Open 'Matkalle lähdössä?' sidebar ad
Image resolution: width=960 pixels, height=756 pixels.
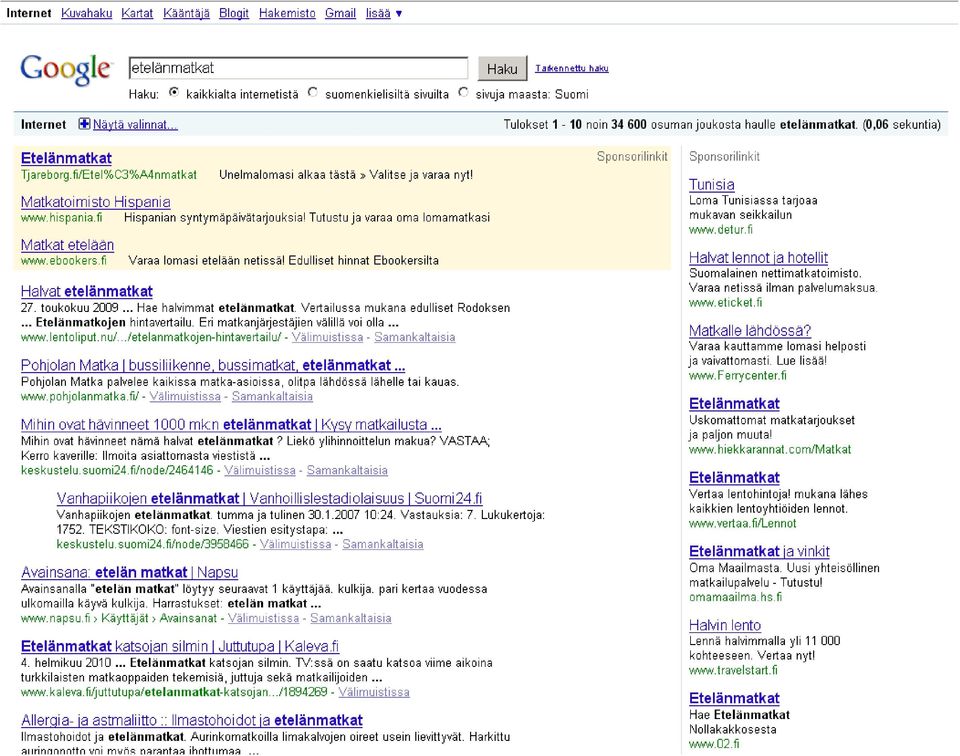pyautogui.click(x=750, y=331)
